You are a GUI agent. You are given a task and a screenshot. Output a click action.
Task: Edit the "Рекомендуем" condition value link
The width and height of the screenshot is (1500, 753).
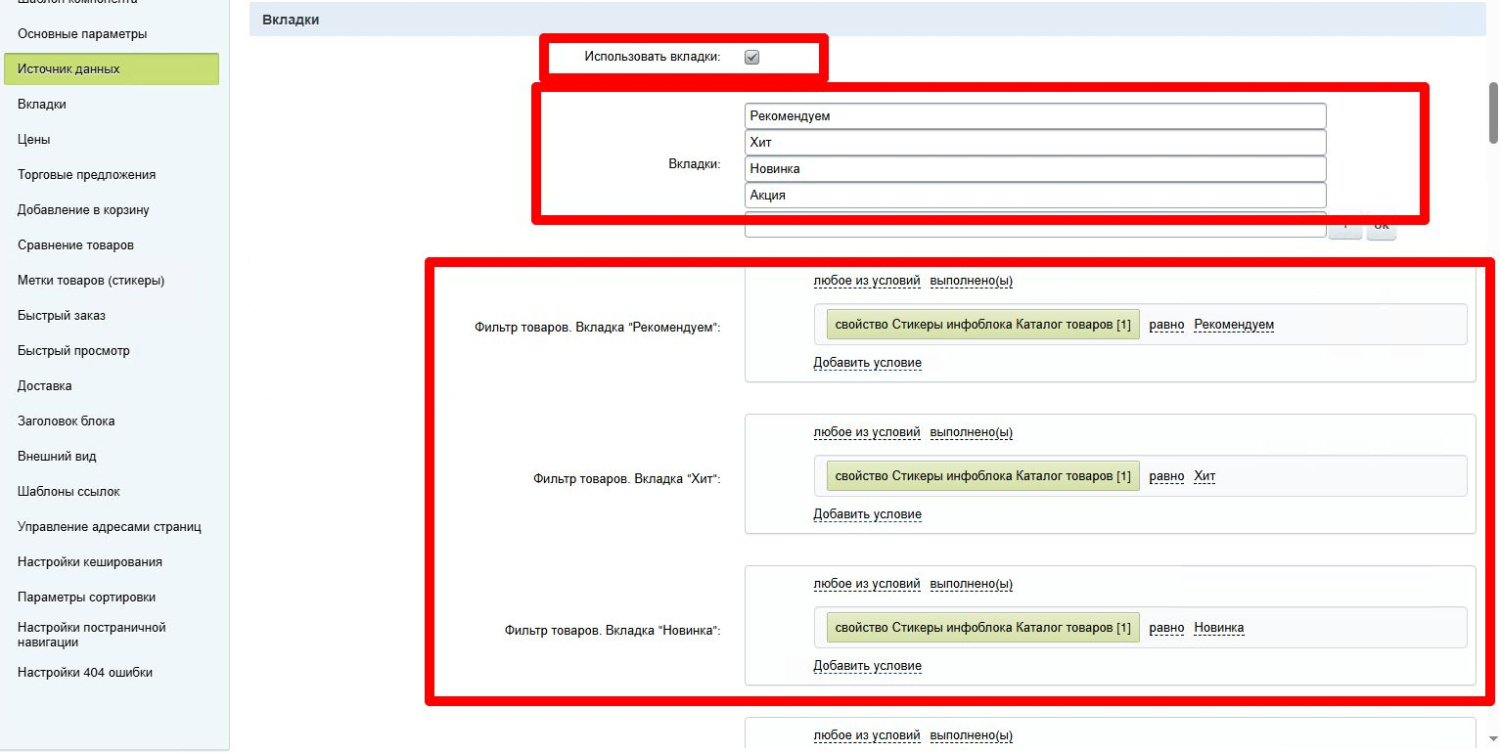point(1234,325)
